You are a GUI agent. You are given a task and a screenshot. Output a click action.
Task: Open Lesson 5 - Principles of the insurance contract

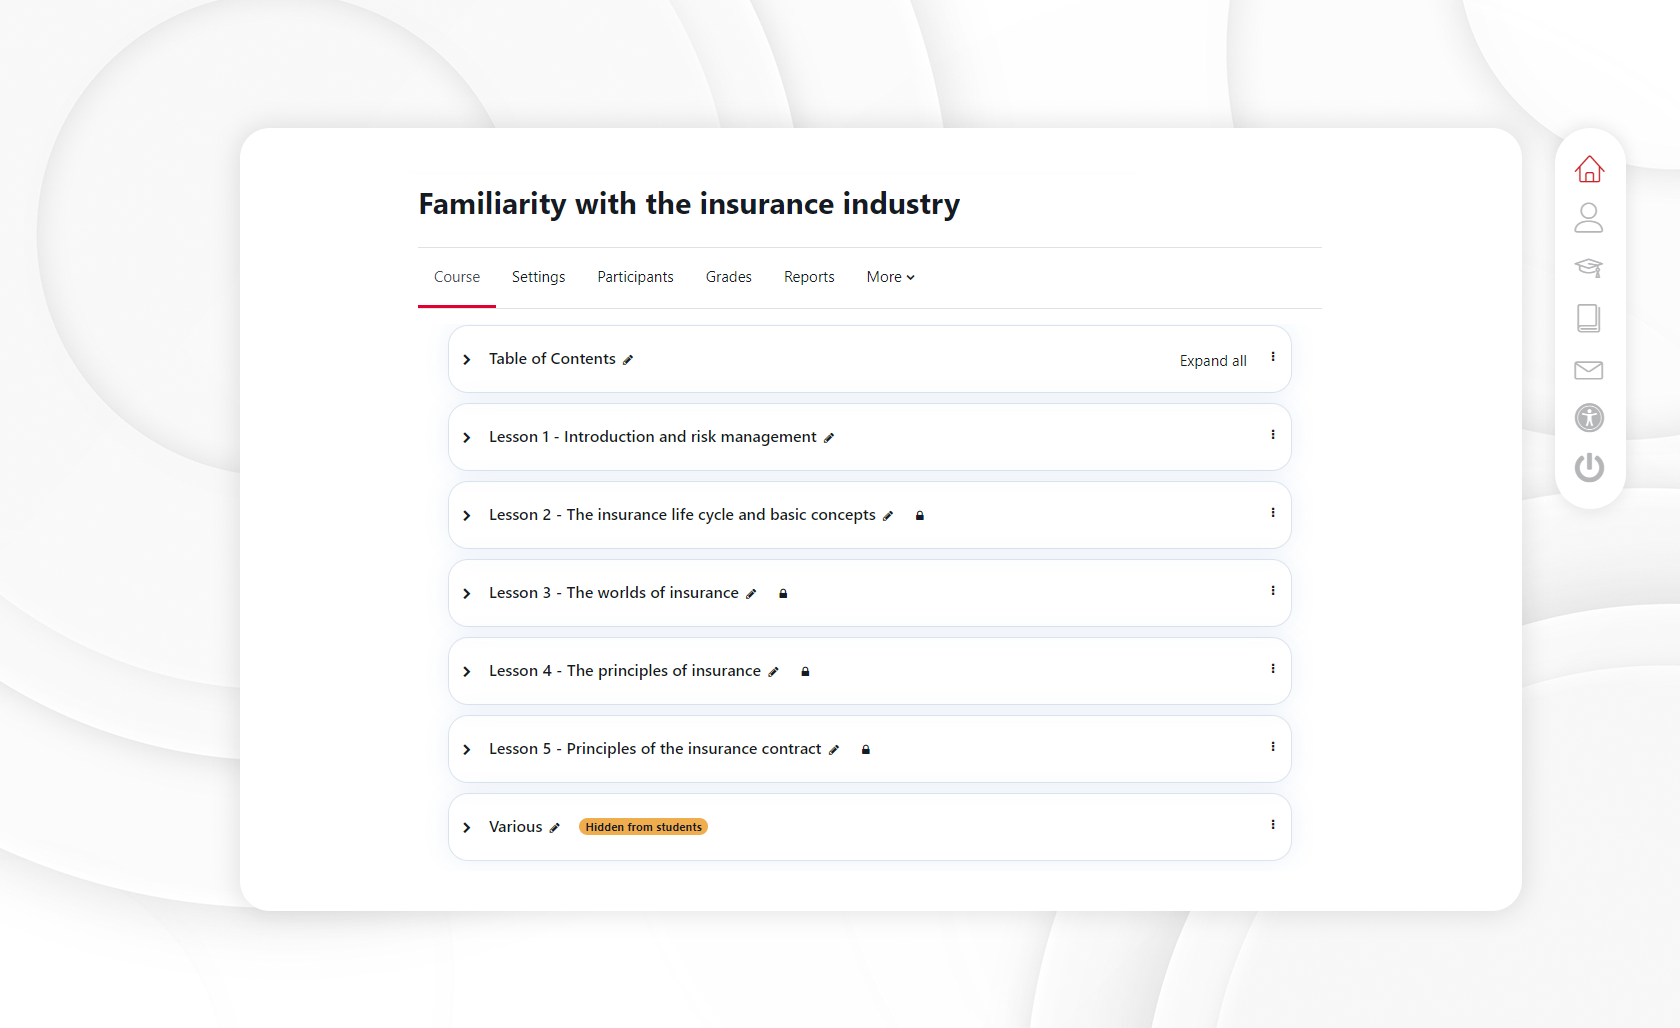click(x=655, y=749)
